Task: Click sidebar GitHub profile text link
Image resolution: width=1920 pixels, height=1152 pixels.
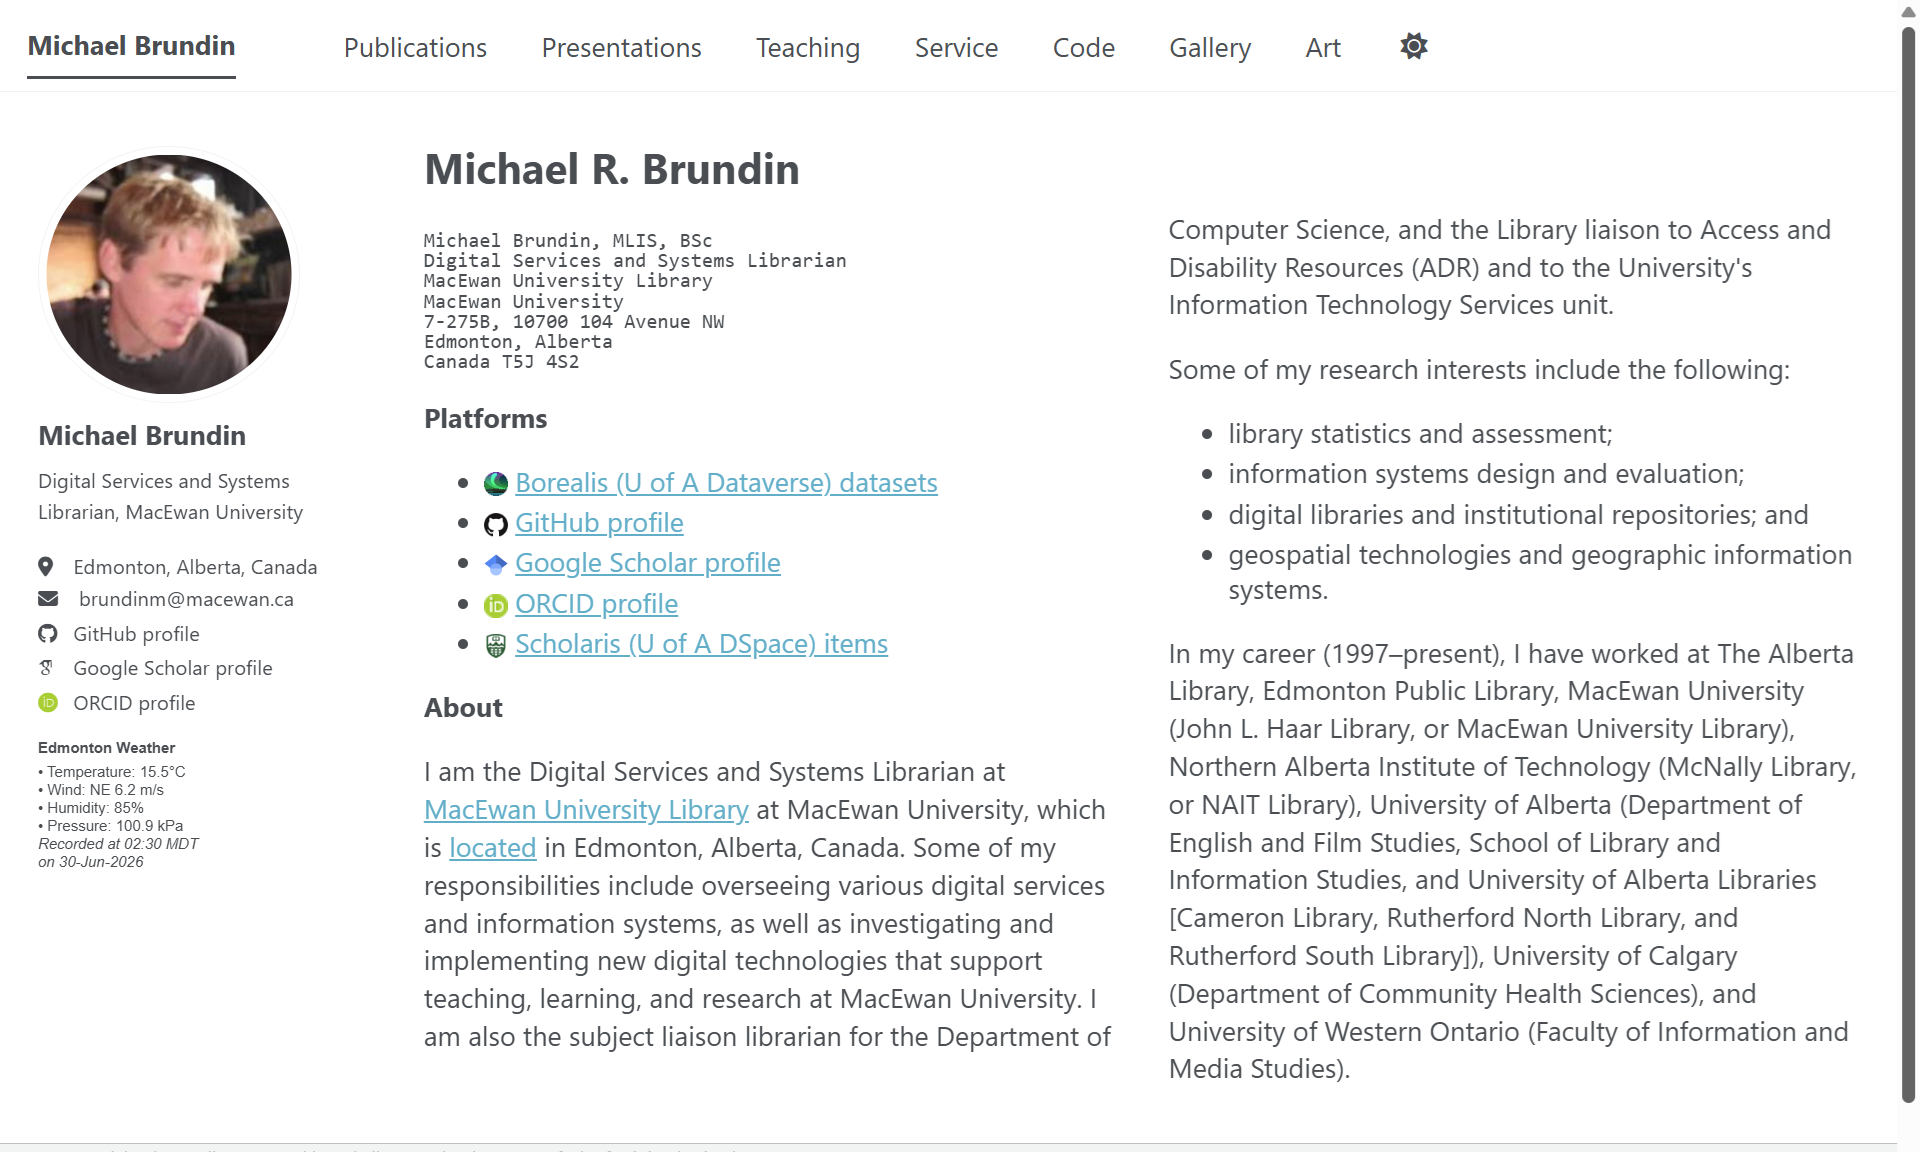Action: click(136, 634)
